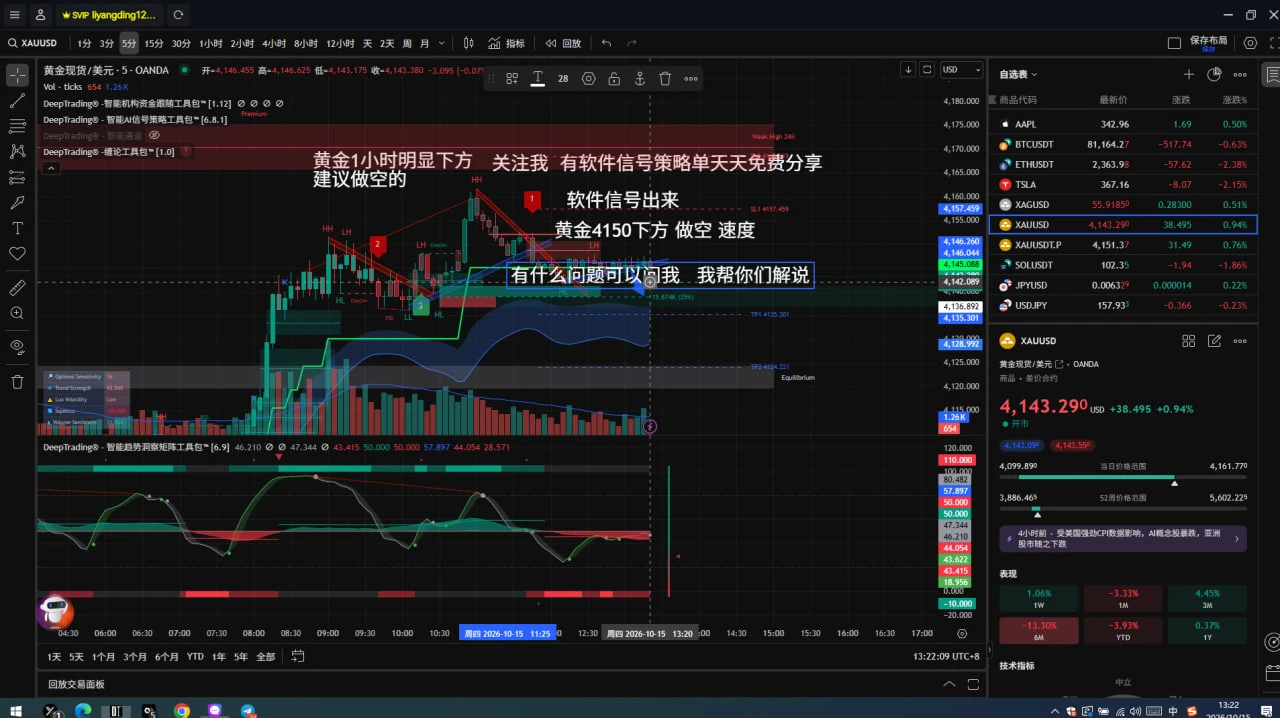Screen dimensions: 1280x718
Task: Open the candlestick chart style selector
Action: pos(469,43)
